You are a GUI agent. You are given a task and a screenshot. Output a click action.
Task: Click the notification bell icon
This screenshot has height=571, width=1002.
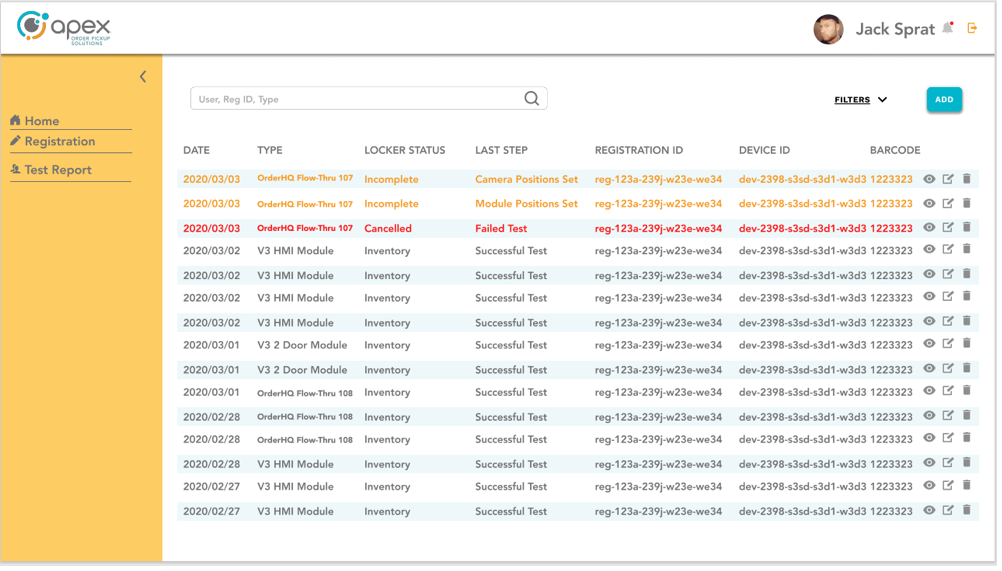pos(947,28)
